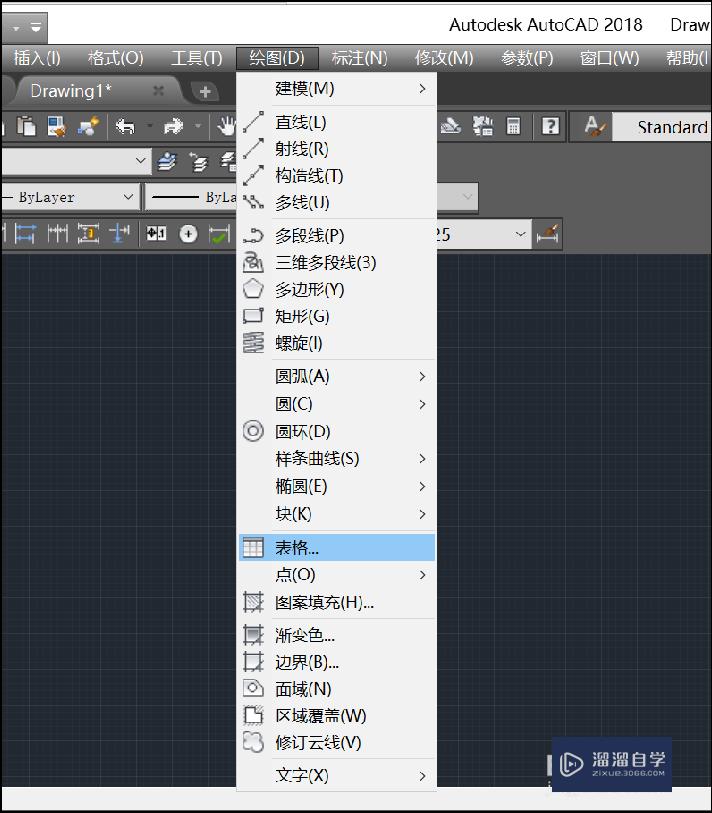Screen dimensions: 712x813
Task: Click the Tolerance icon
Action: pos(156,234)
